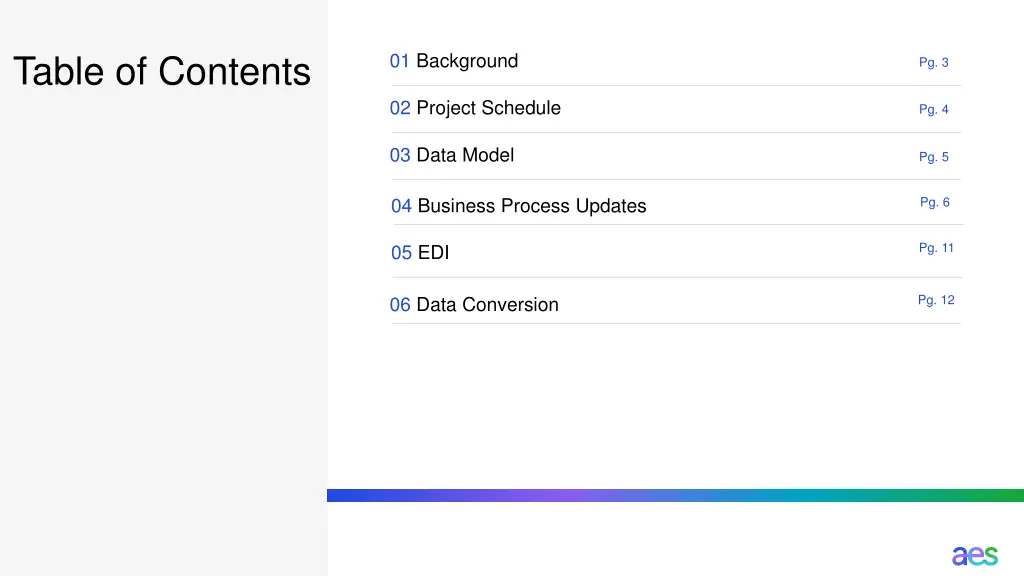This screenshot has height=576, width=1024.
Task: Click the 03 section number
Action: pos(400,155)
